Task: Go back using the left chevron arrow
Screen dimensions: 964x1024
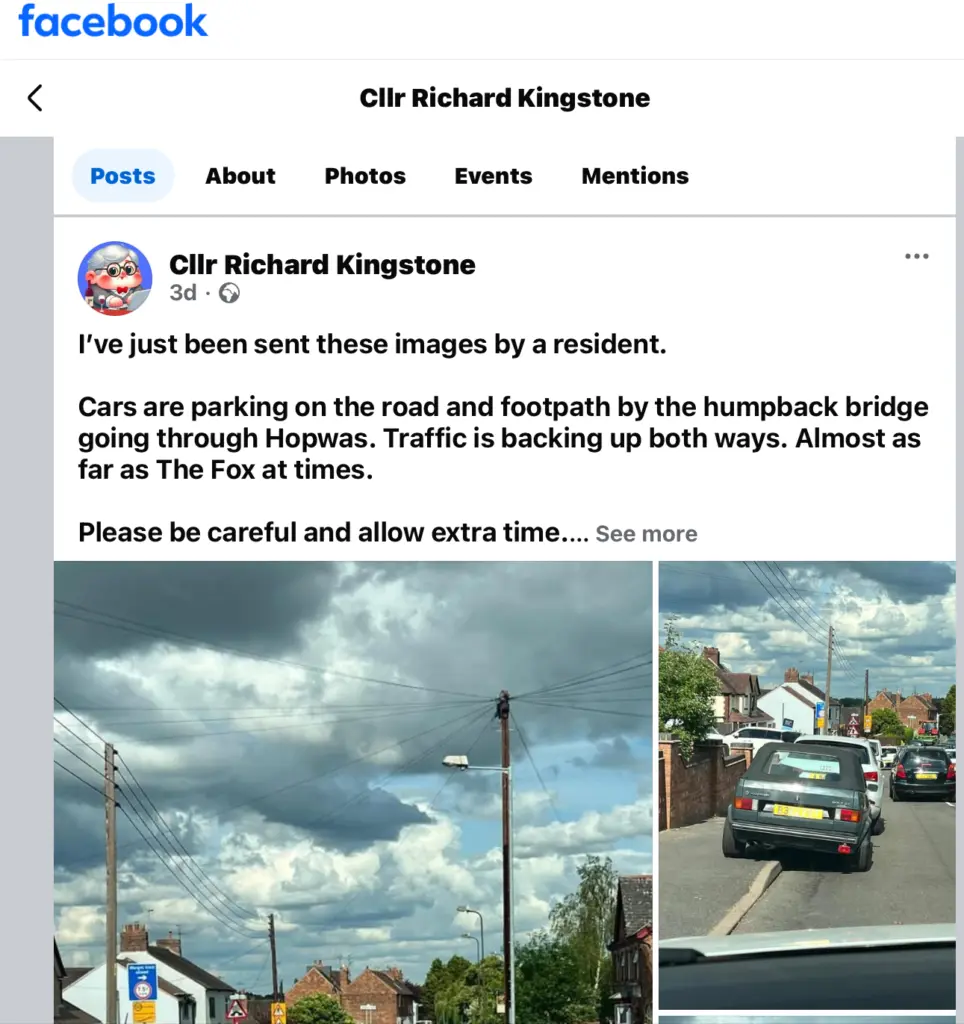Action: coord(35,98)
